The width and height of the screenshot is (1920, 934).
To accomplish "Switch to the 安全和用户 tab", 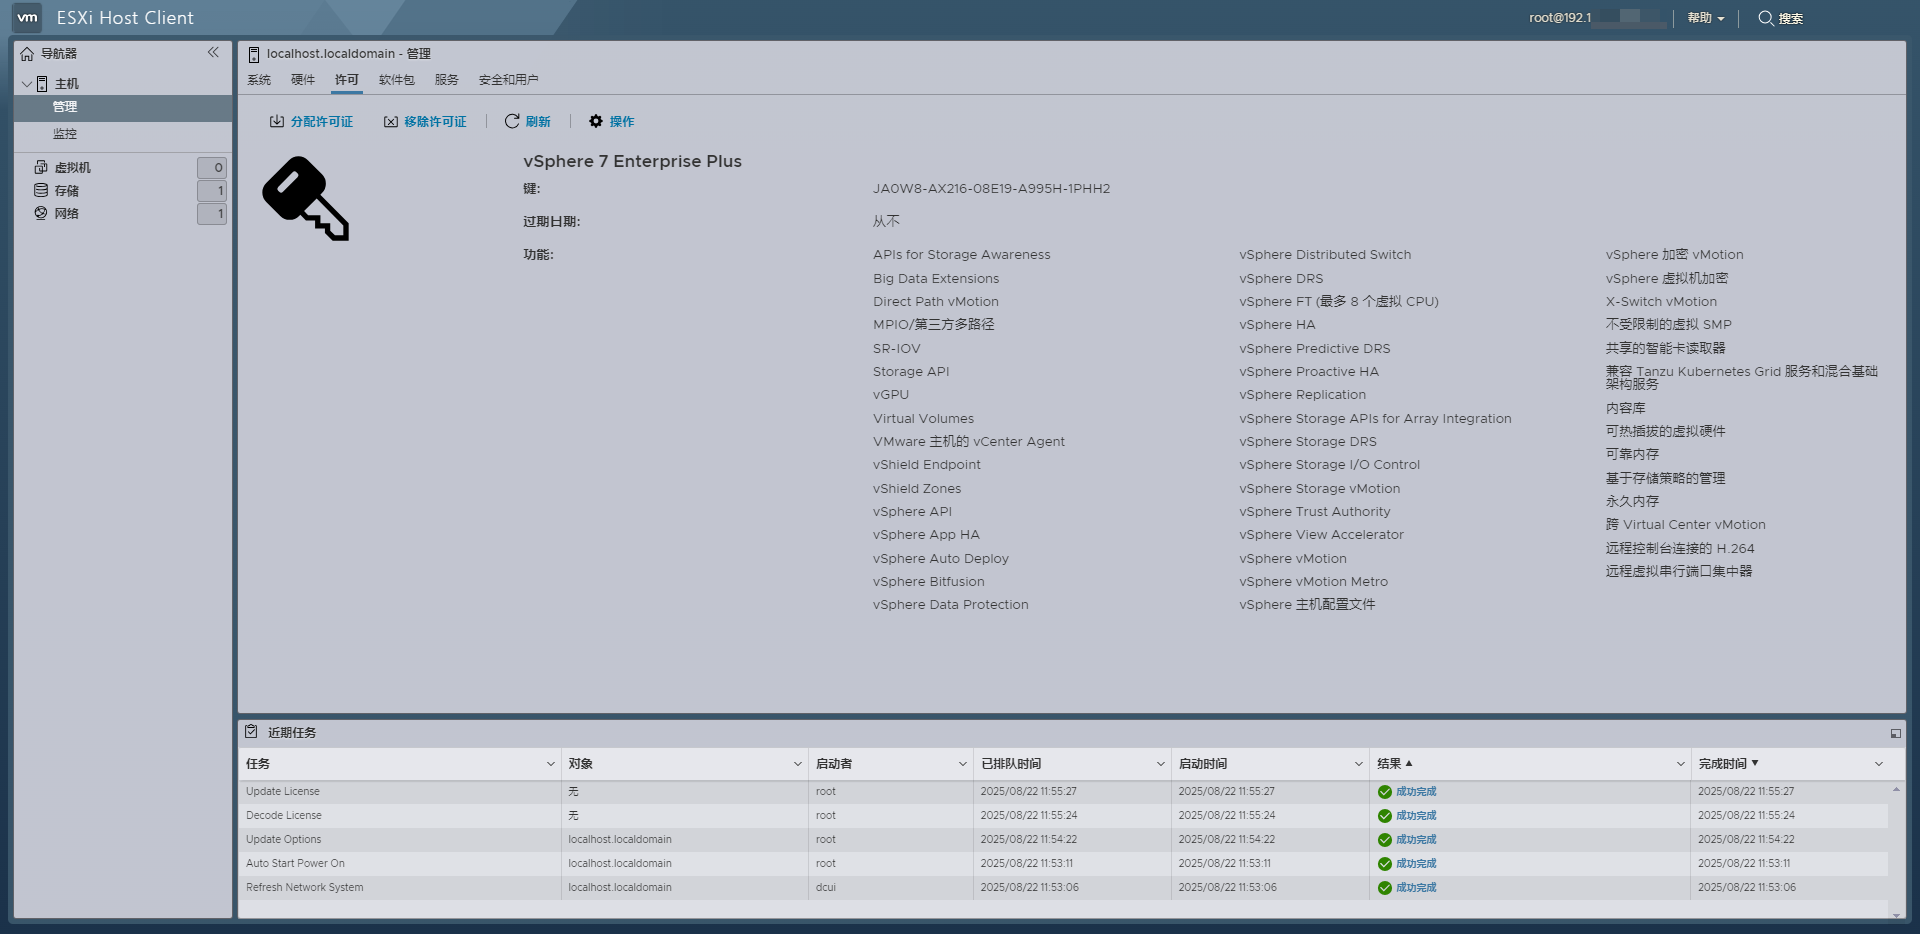I will click(x=509, y=79).
